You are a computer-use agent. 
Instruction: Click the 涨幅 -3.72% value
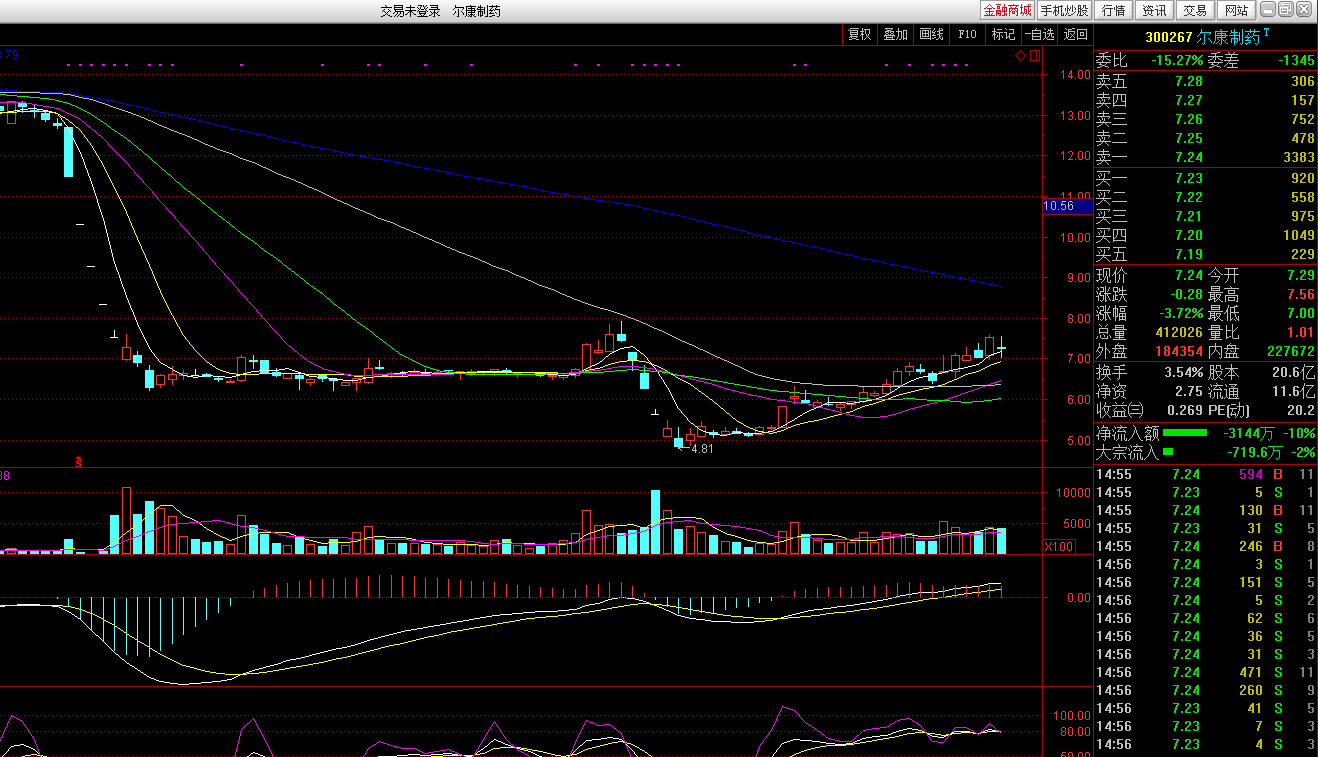tap(1181, 313)
